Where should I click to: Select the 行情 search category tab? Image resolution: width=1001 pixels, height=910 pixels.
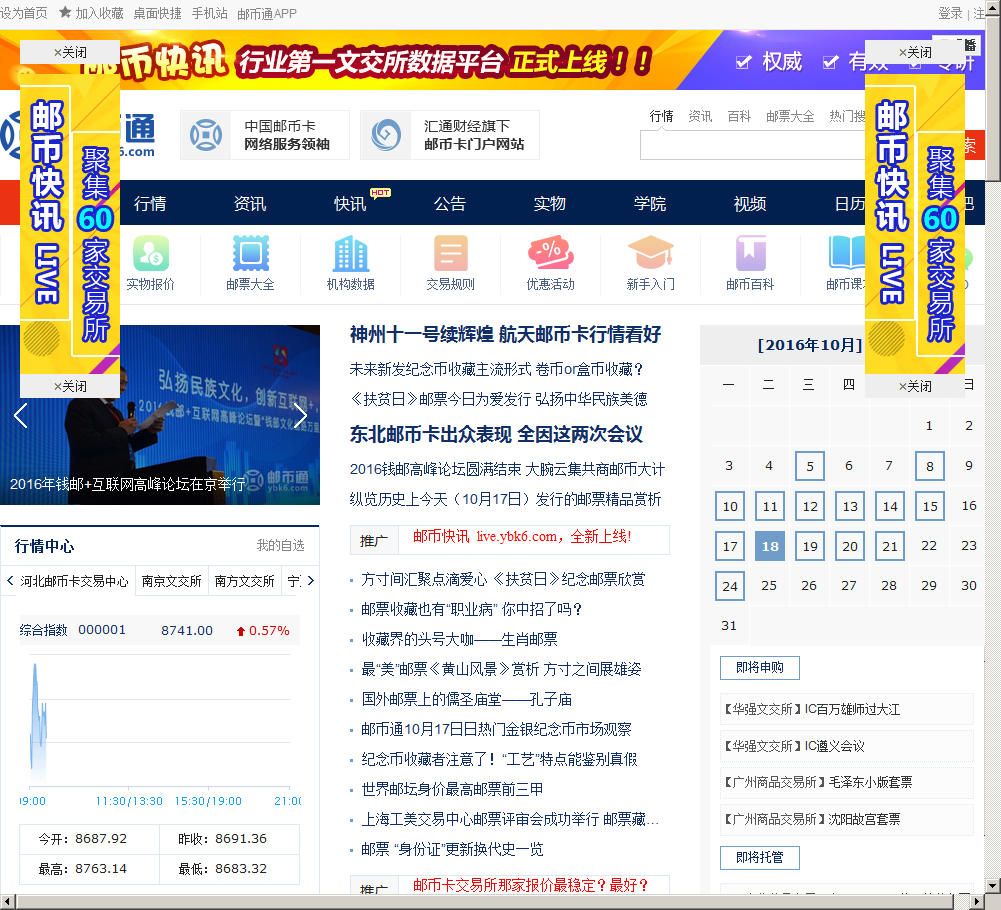tap(661, 116)
